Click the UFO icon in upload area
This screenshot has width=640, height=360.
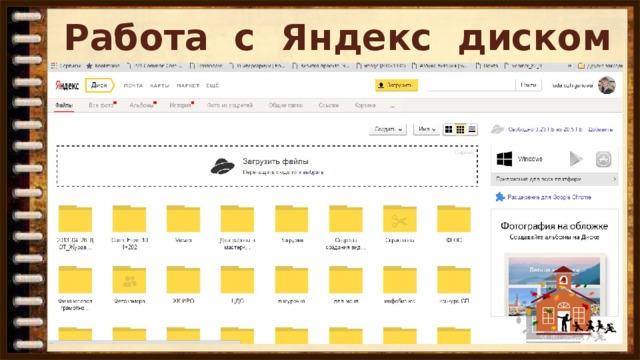(222, 166)
